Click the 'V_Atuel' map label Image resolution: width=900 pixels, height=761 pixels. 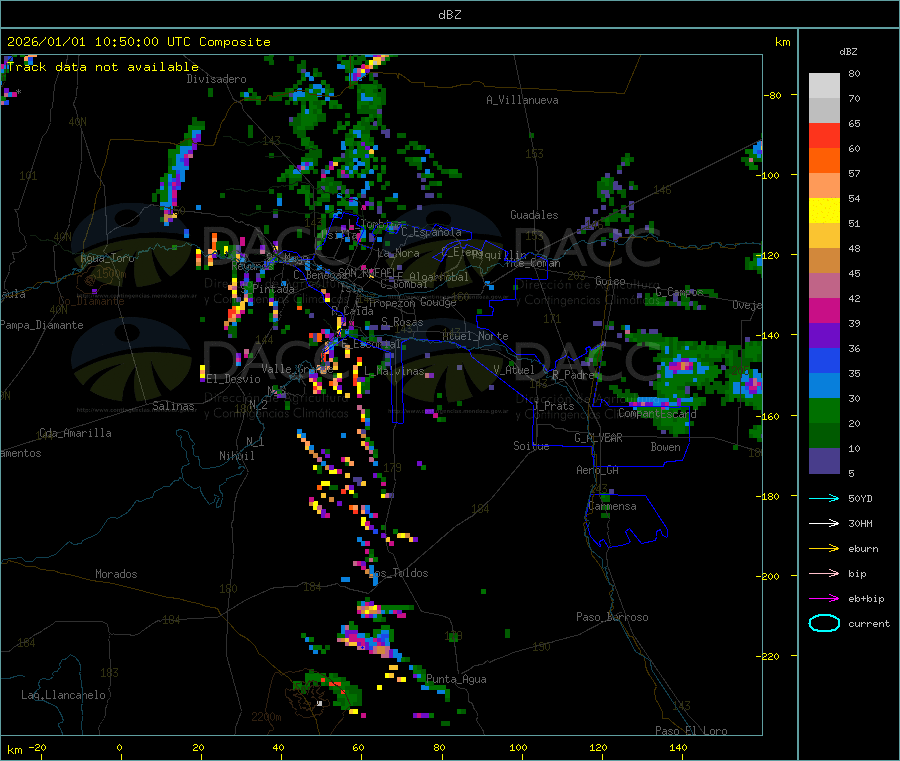tap(514, 370)
